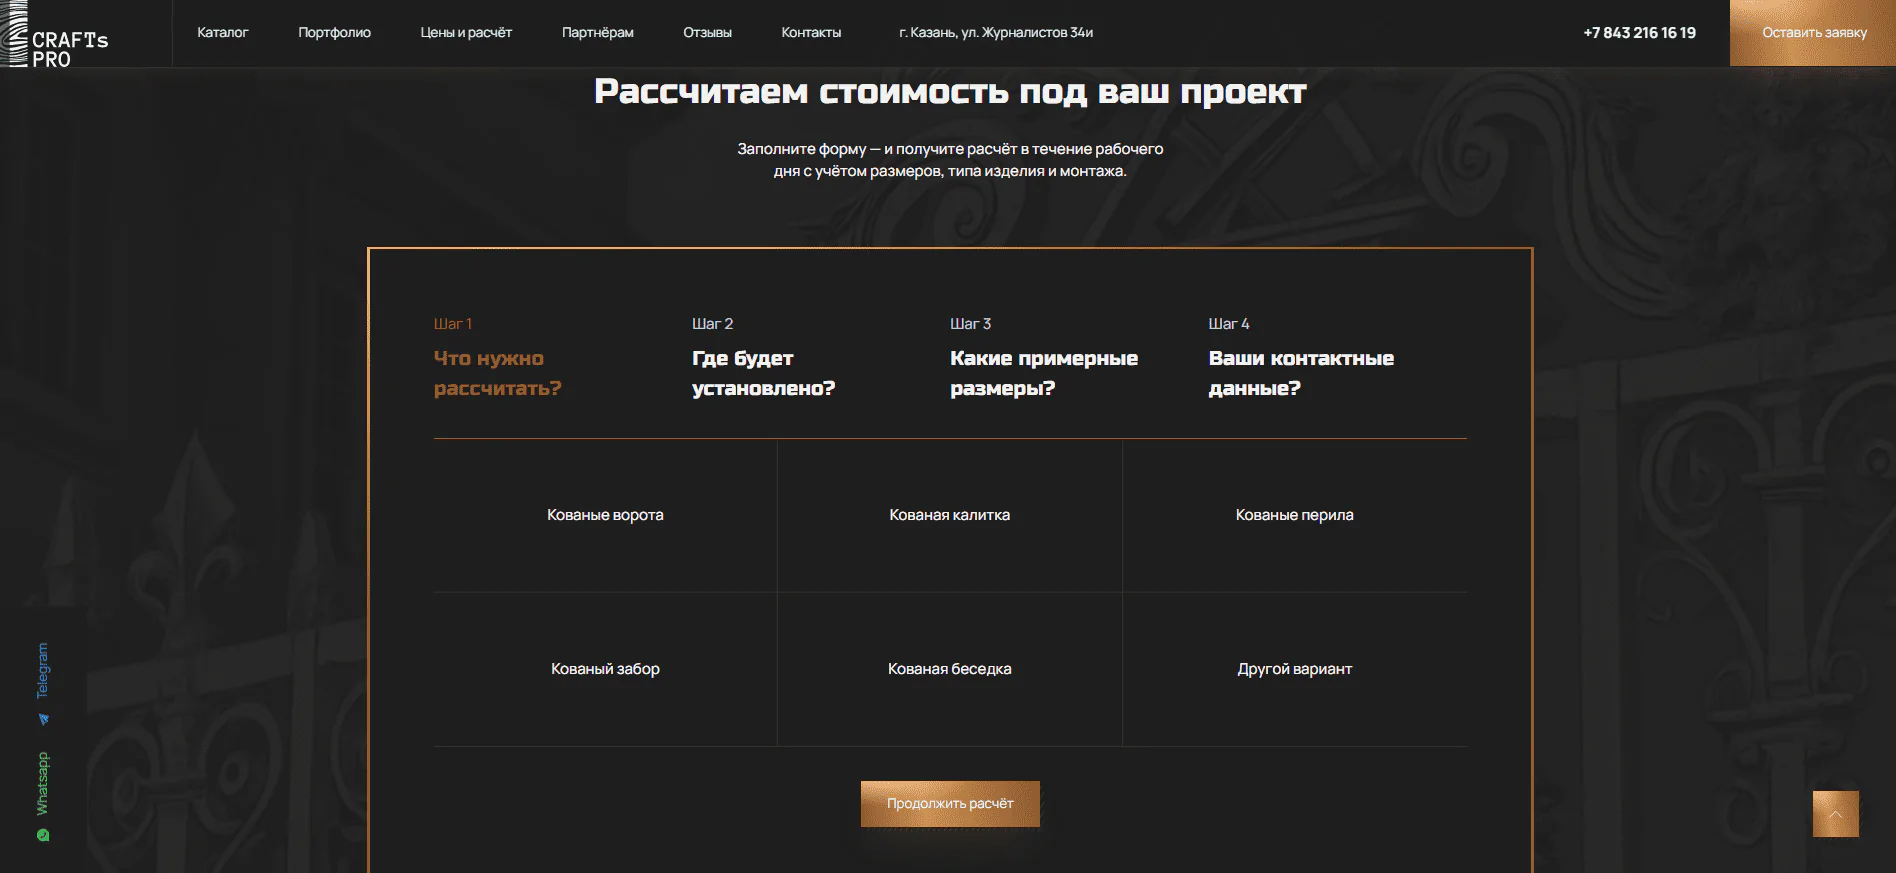Click the Crafts Pro logo

(x=55, y=34)
